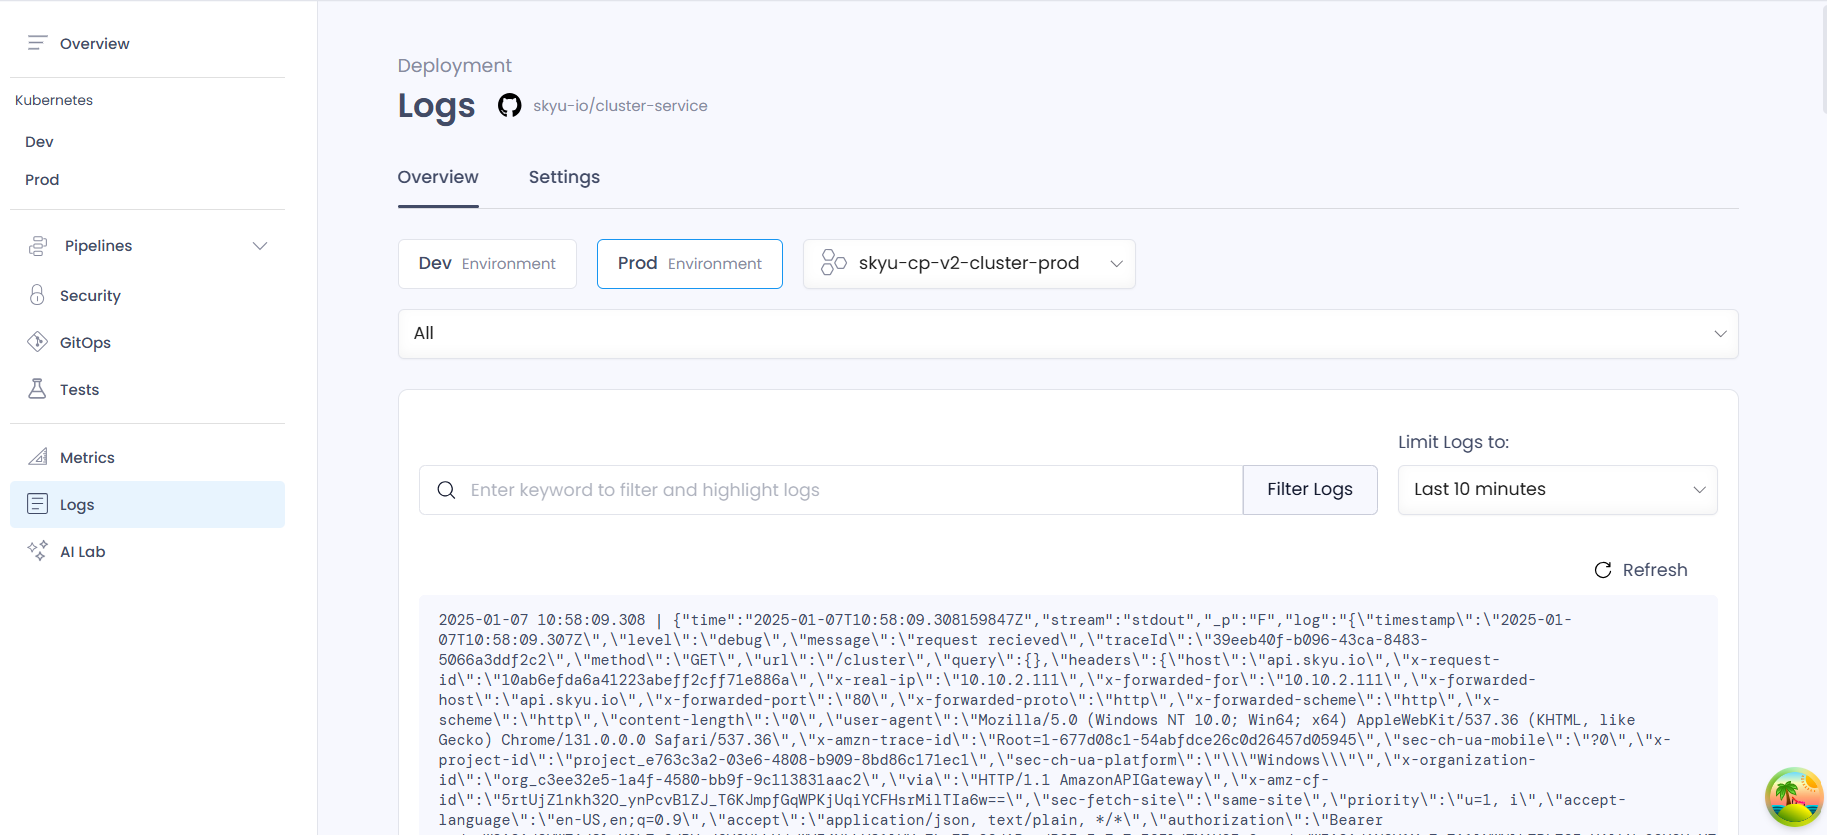Click the GitOps diamond icon
1827x835 pixels.
tap(37, 342)
